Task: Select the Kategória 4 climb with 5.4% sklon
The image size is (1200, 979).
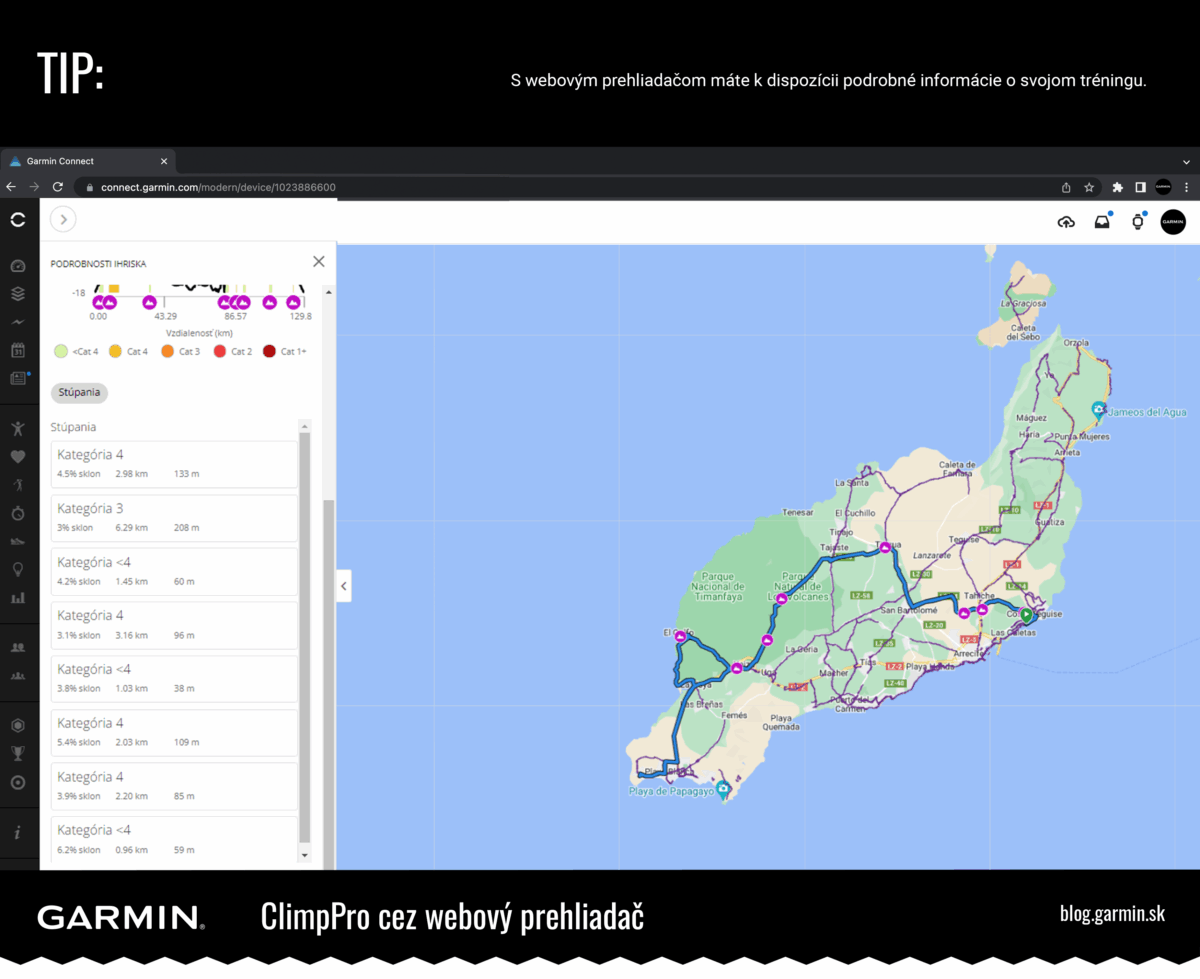Action: pyautogui.click(x=174, y=732)
